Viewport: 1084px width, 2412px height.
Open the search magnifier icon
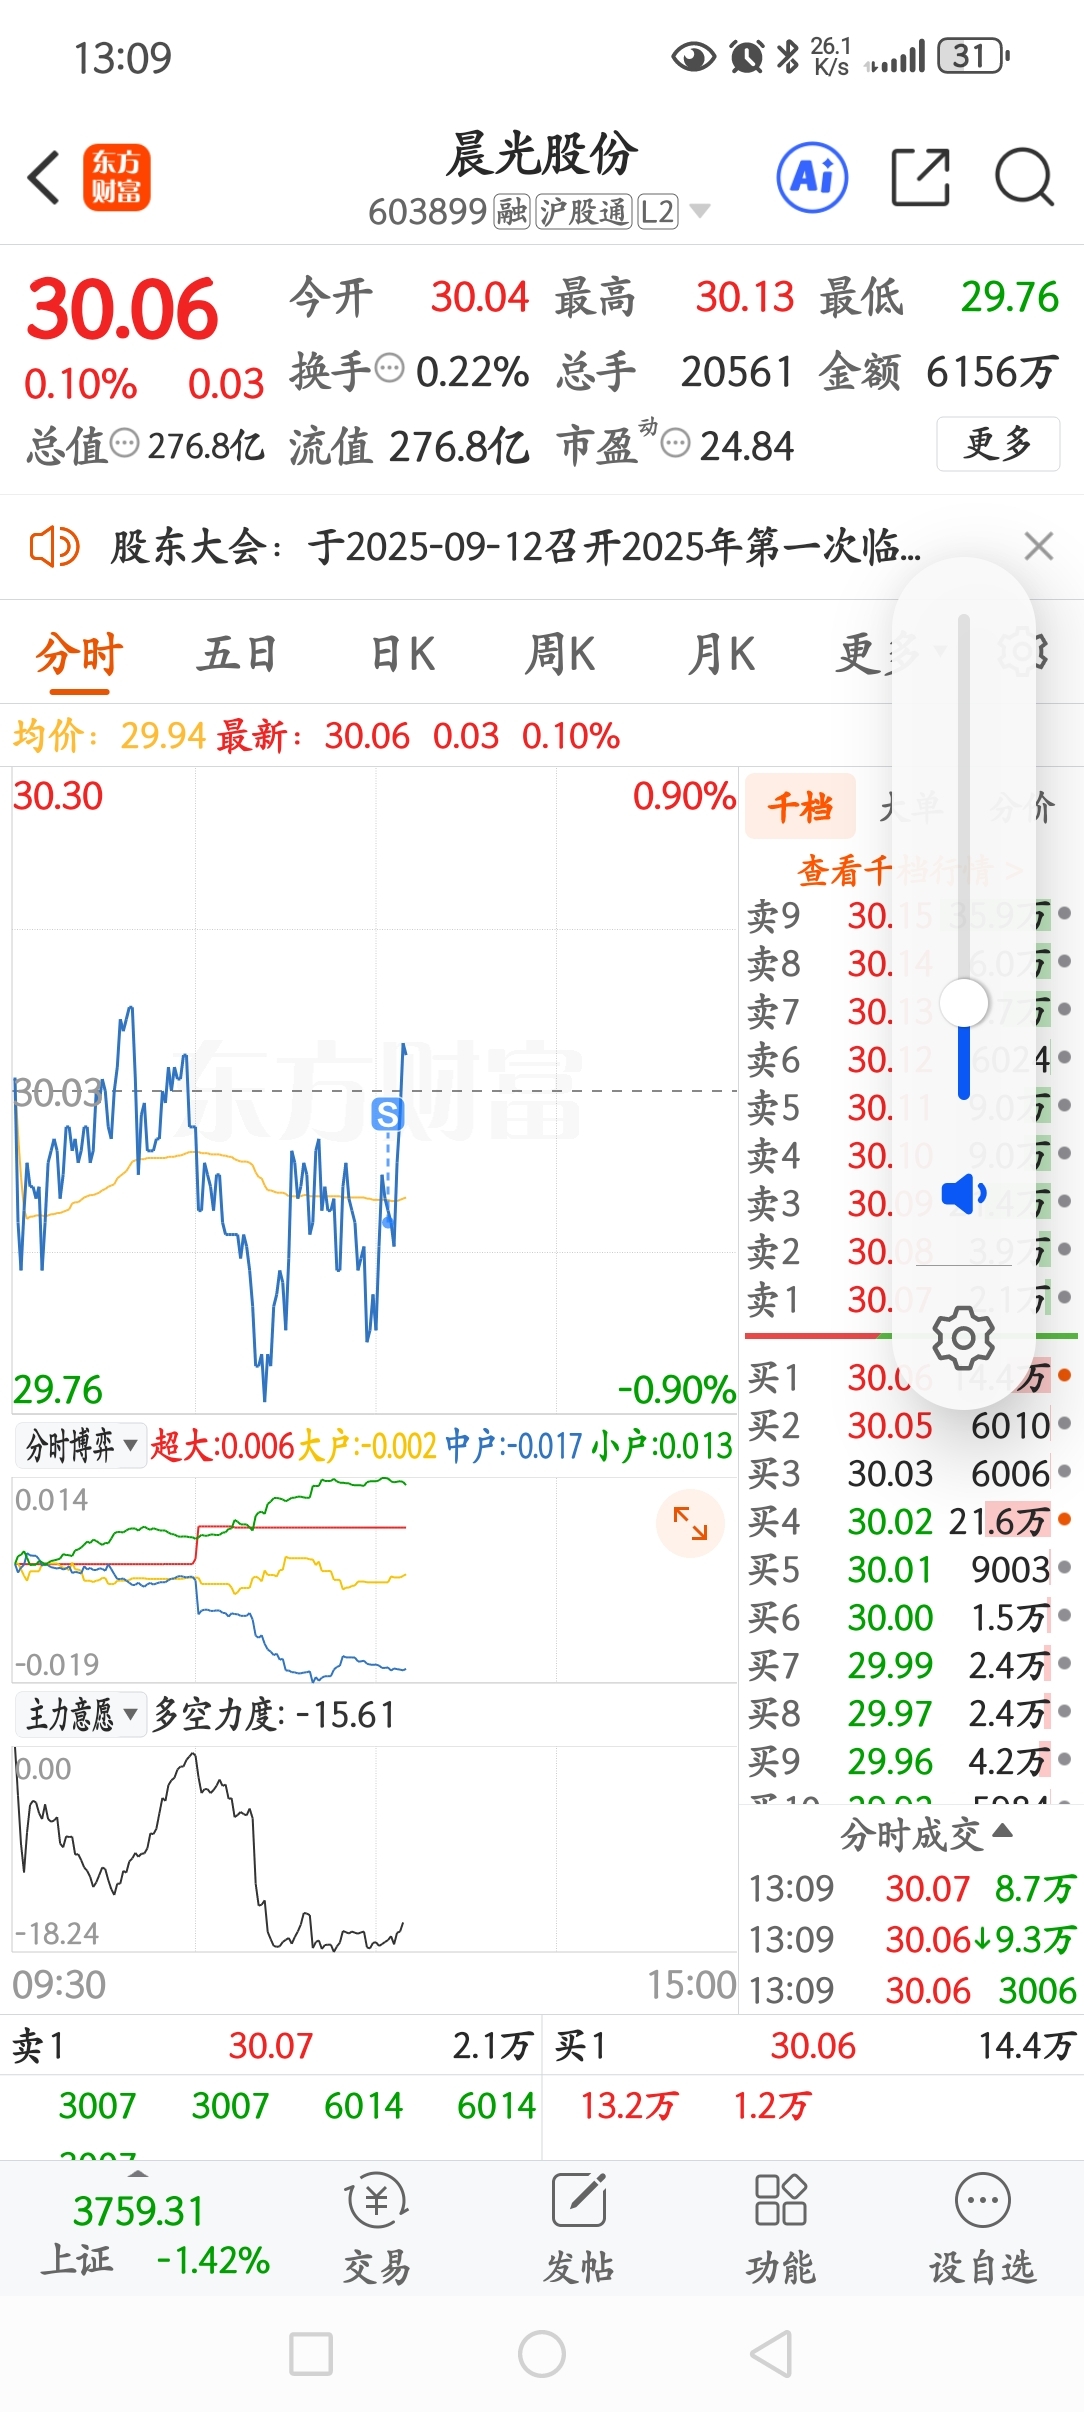point(1024,177)
